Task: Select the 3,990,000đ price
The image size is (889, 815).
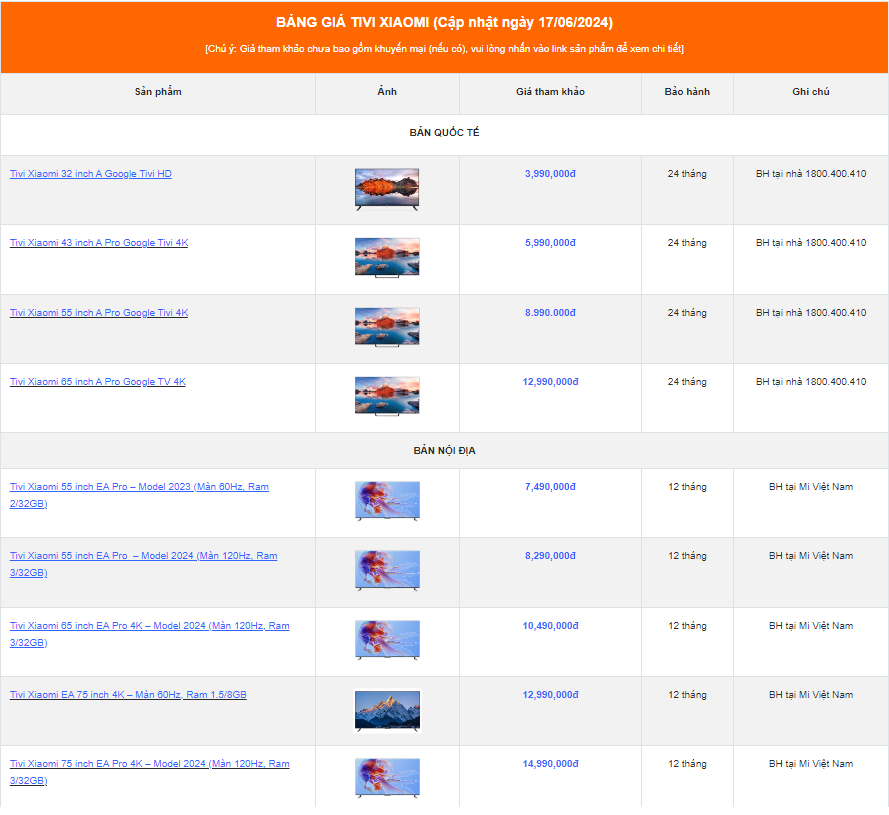Action: [x=550, y=174]
